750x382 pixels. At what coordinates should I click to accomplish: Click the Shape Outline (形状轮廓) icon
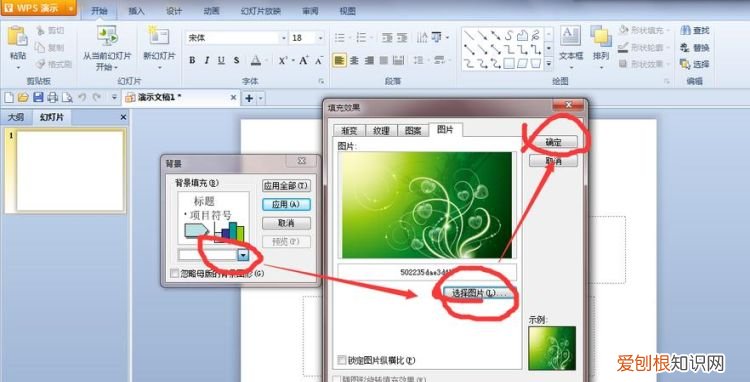tap(623, 48)
